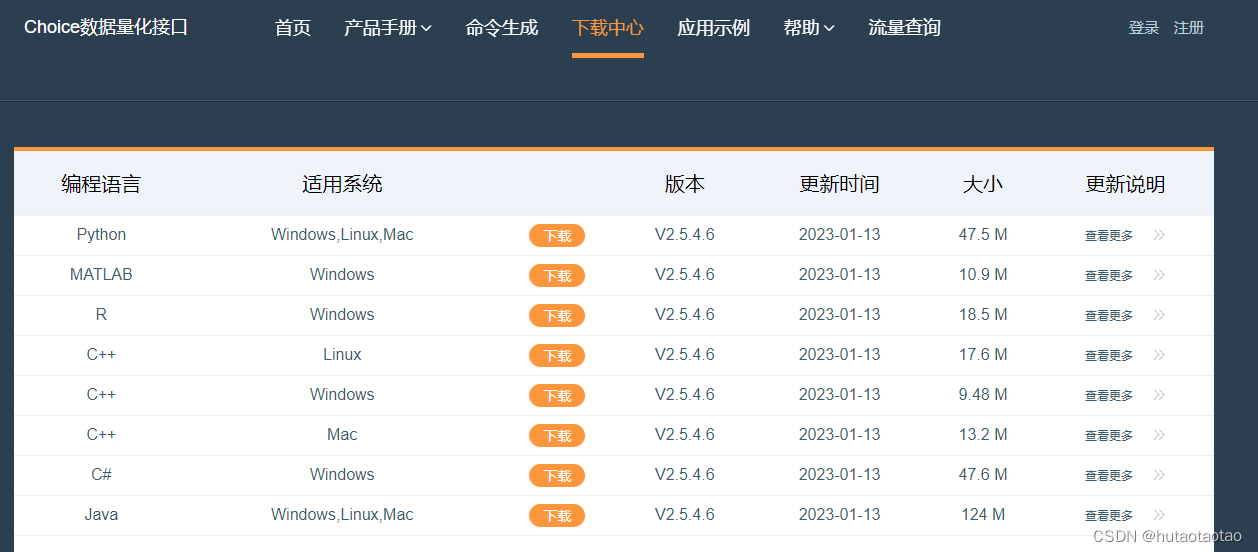
Task: Click the 编程语言 column header
Action: click(101, 184)
